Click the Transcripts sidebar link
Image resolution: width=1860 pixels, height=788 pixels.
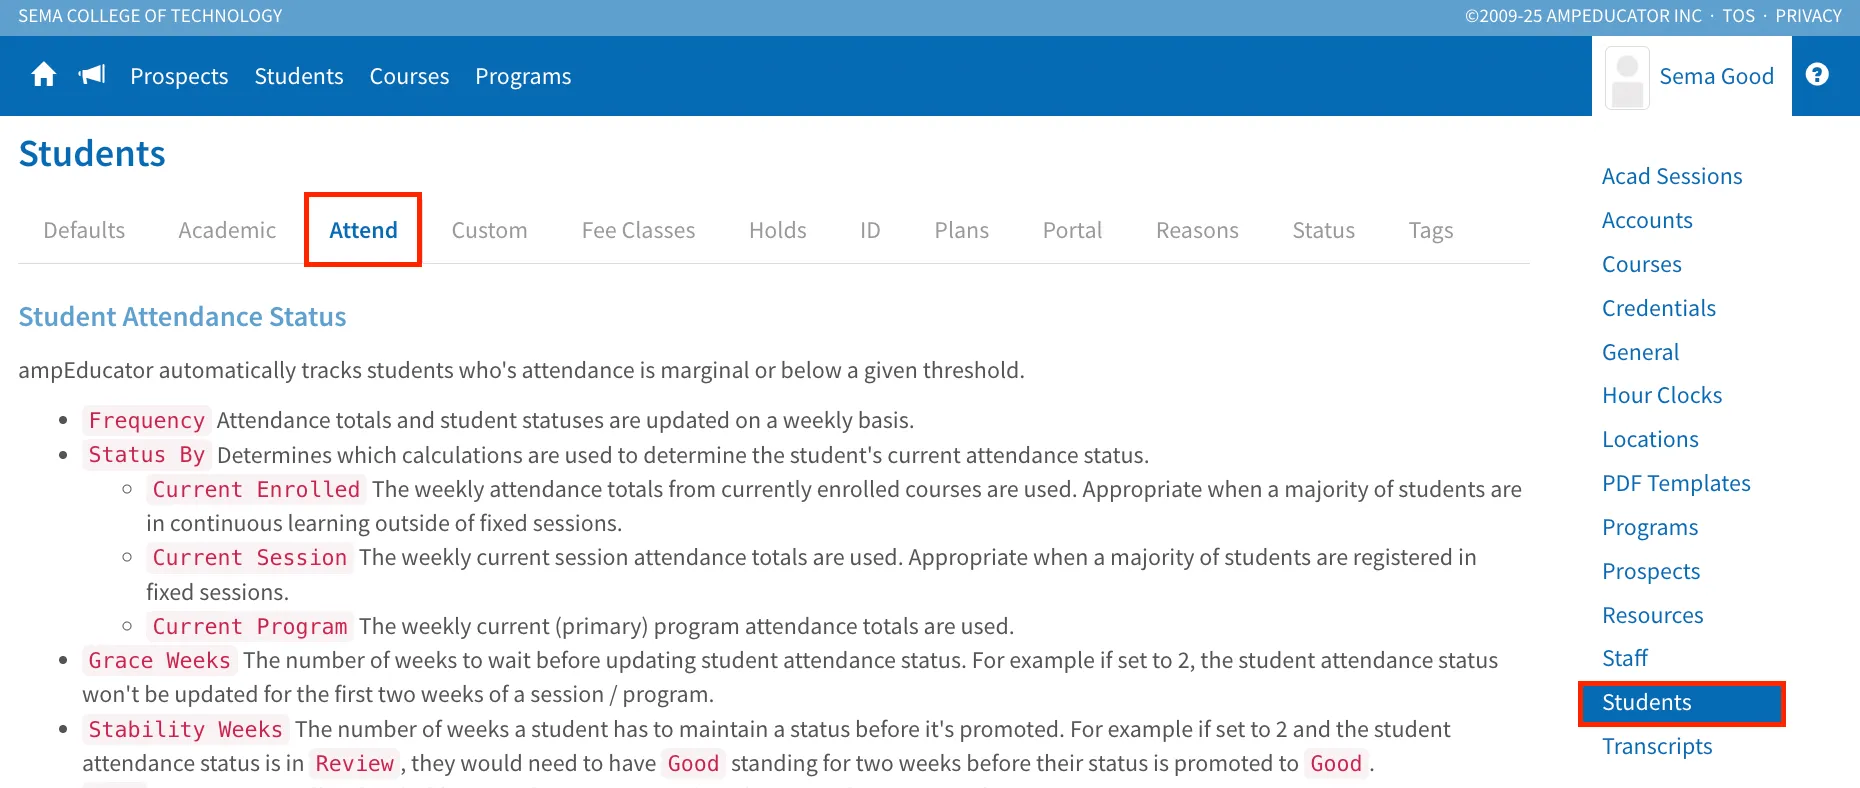(1657, 746)
